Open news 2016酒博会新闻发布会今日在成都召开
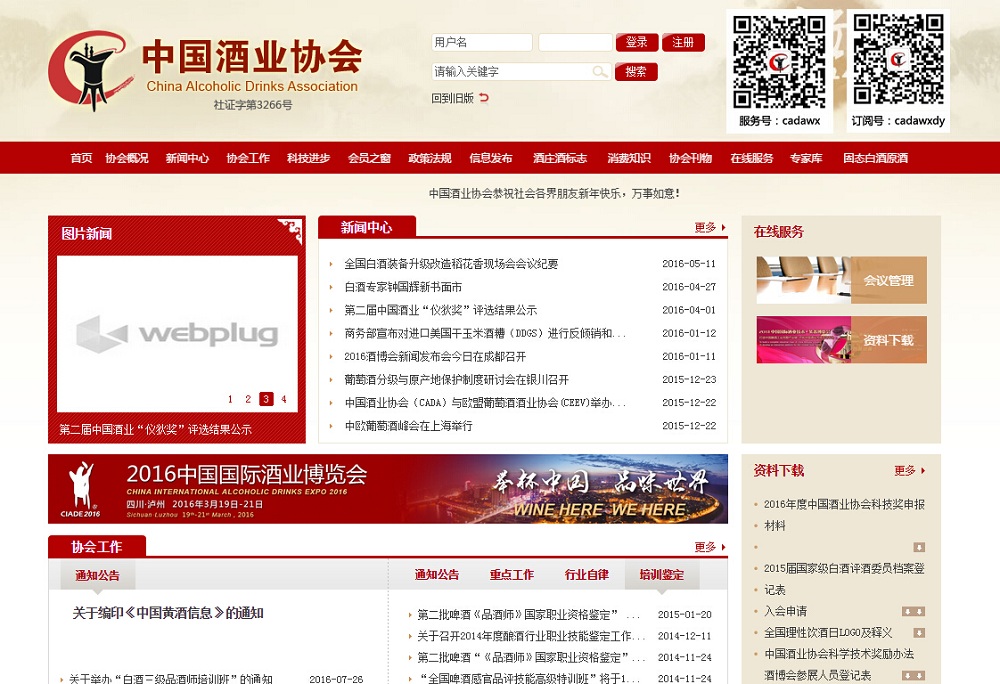Image resolution: width=1000 pixels, height=684 pixels. click(435, 356)
